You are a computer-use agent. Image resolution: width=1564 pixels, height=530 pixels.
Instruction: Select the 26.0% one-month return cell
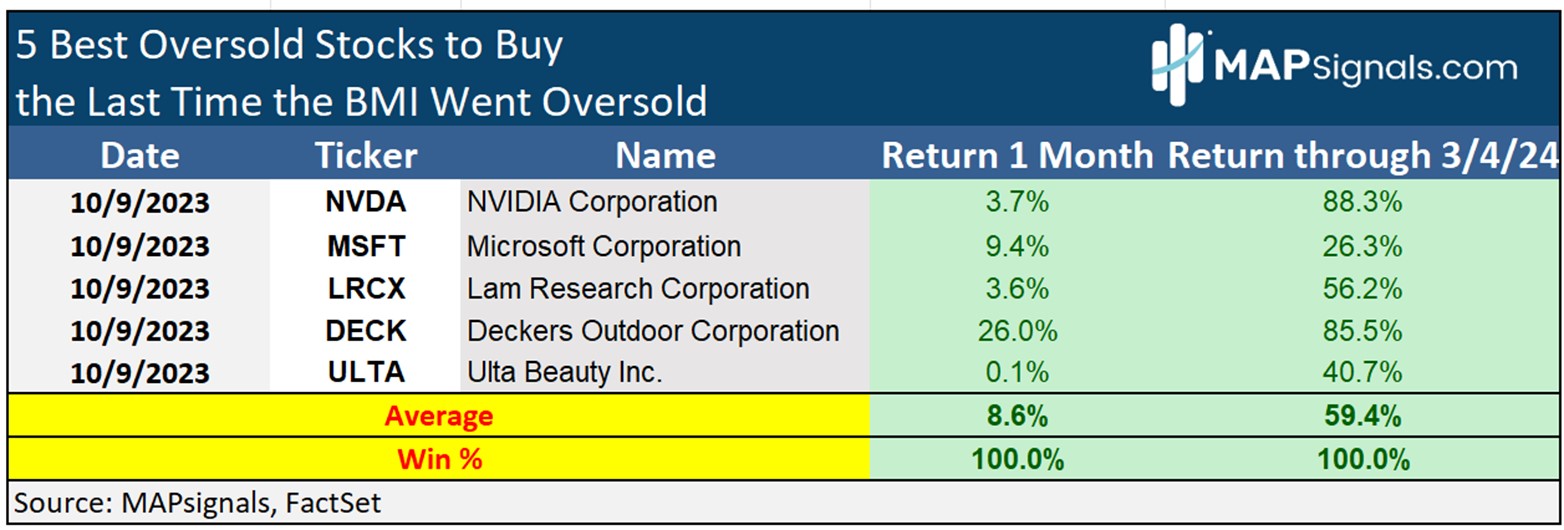coord(1015,331)
